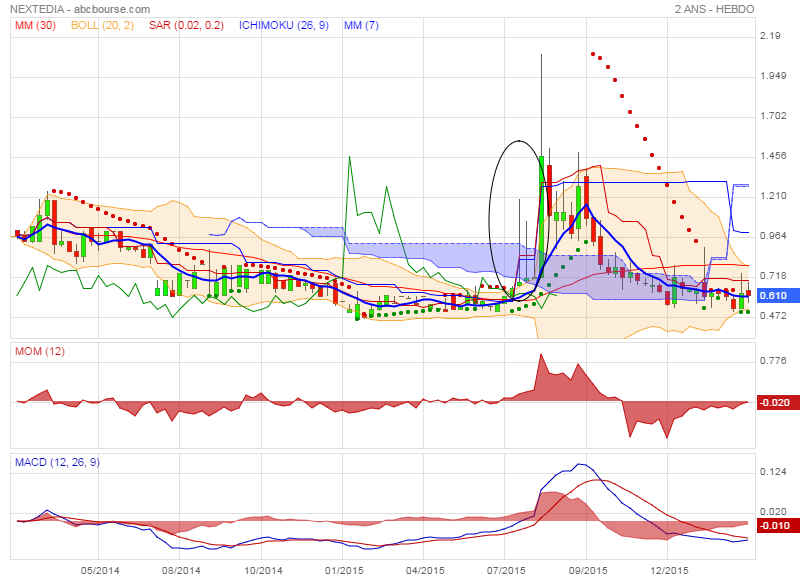Click the 01/2015 date axis label
This screenshot has height=580, width=800.
point(344,570)
